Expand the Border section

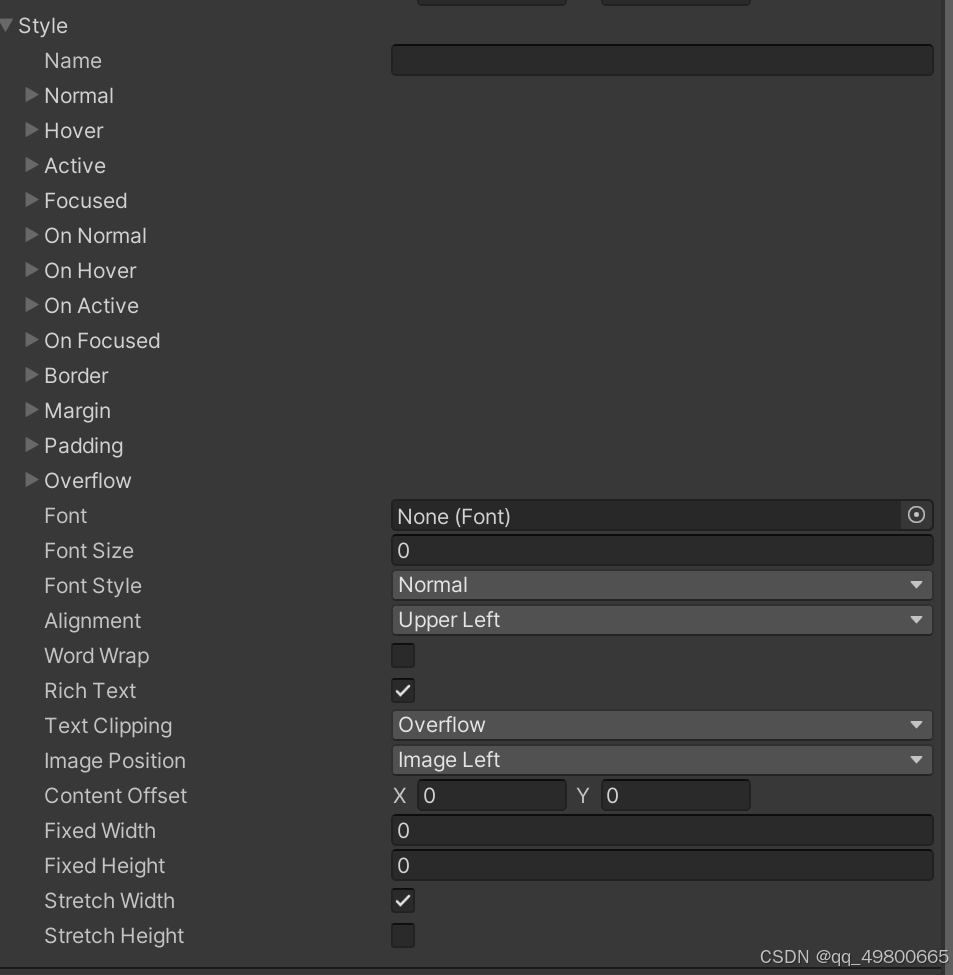(31, 375)
